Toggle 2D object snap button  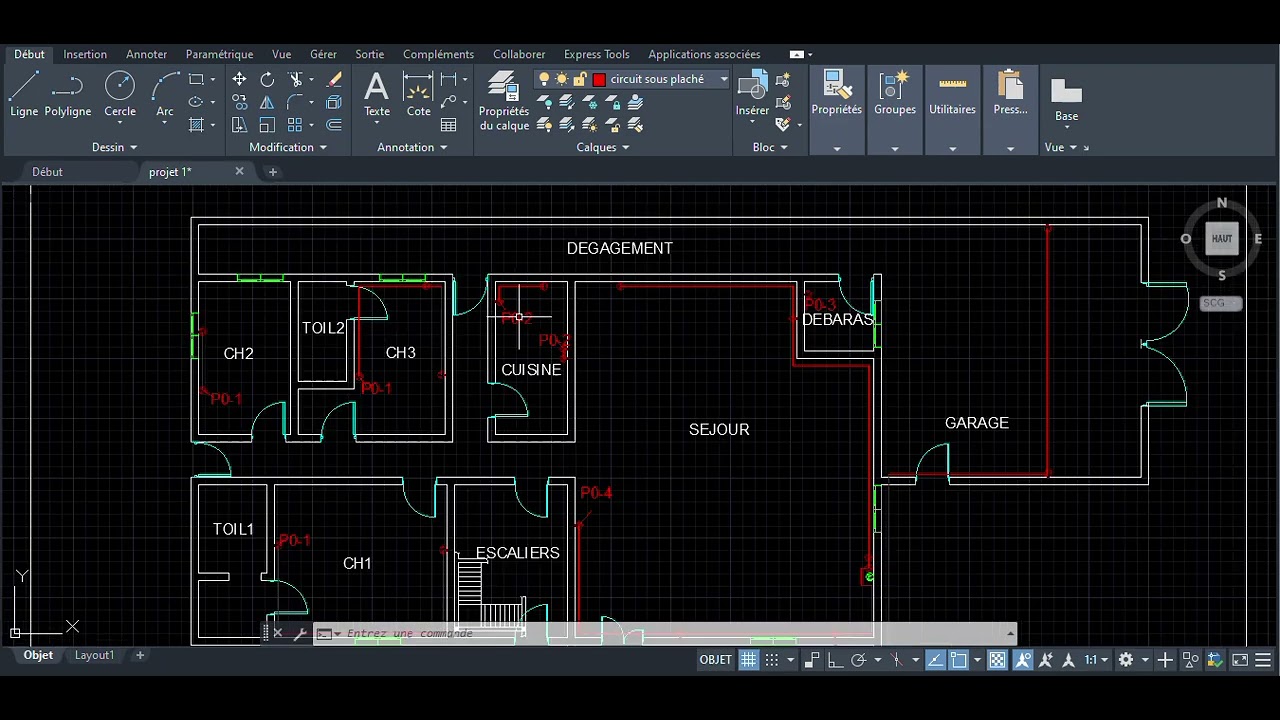(x=958, y=660)
